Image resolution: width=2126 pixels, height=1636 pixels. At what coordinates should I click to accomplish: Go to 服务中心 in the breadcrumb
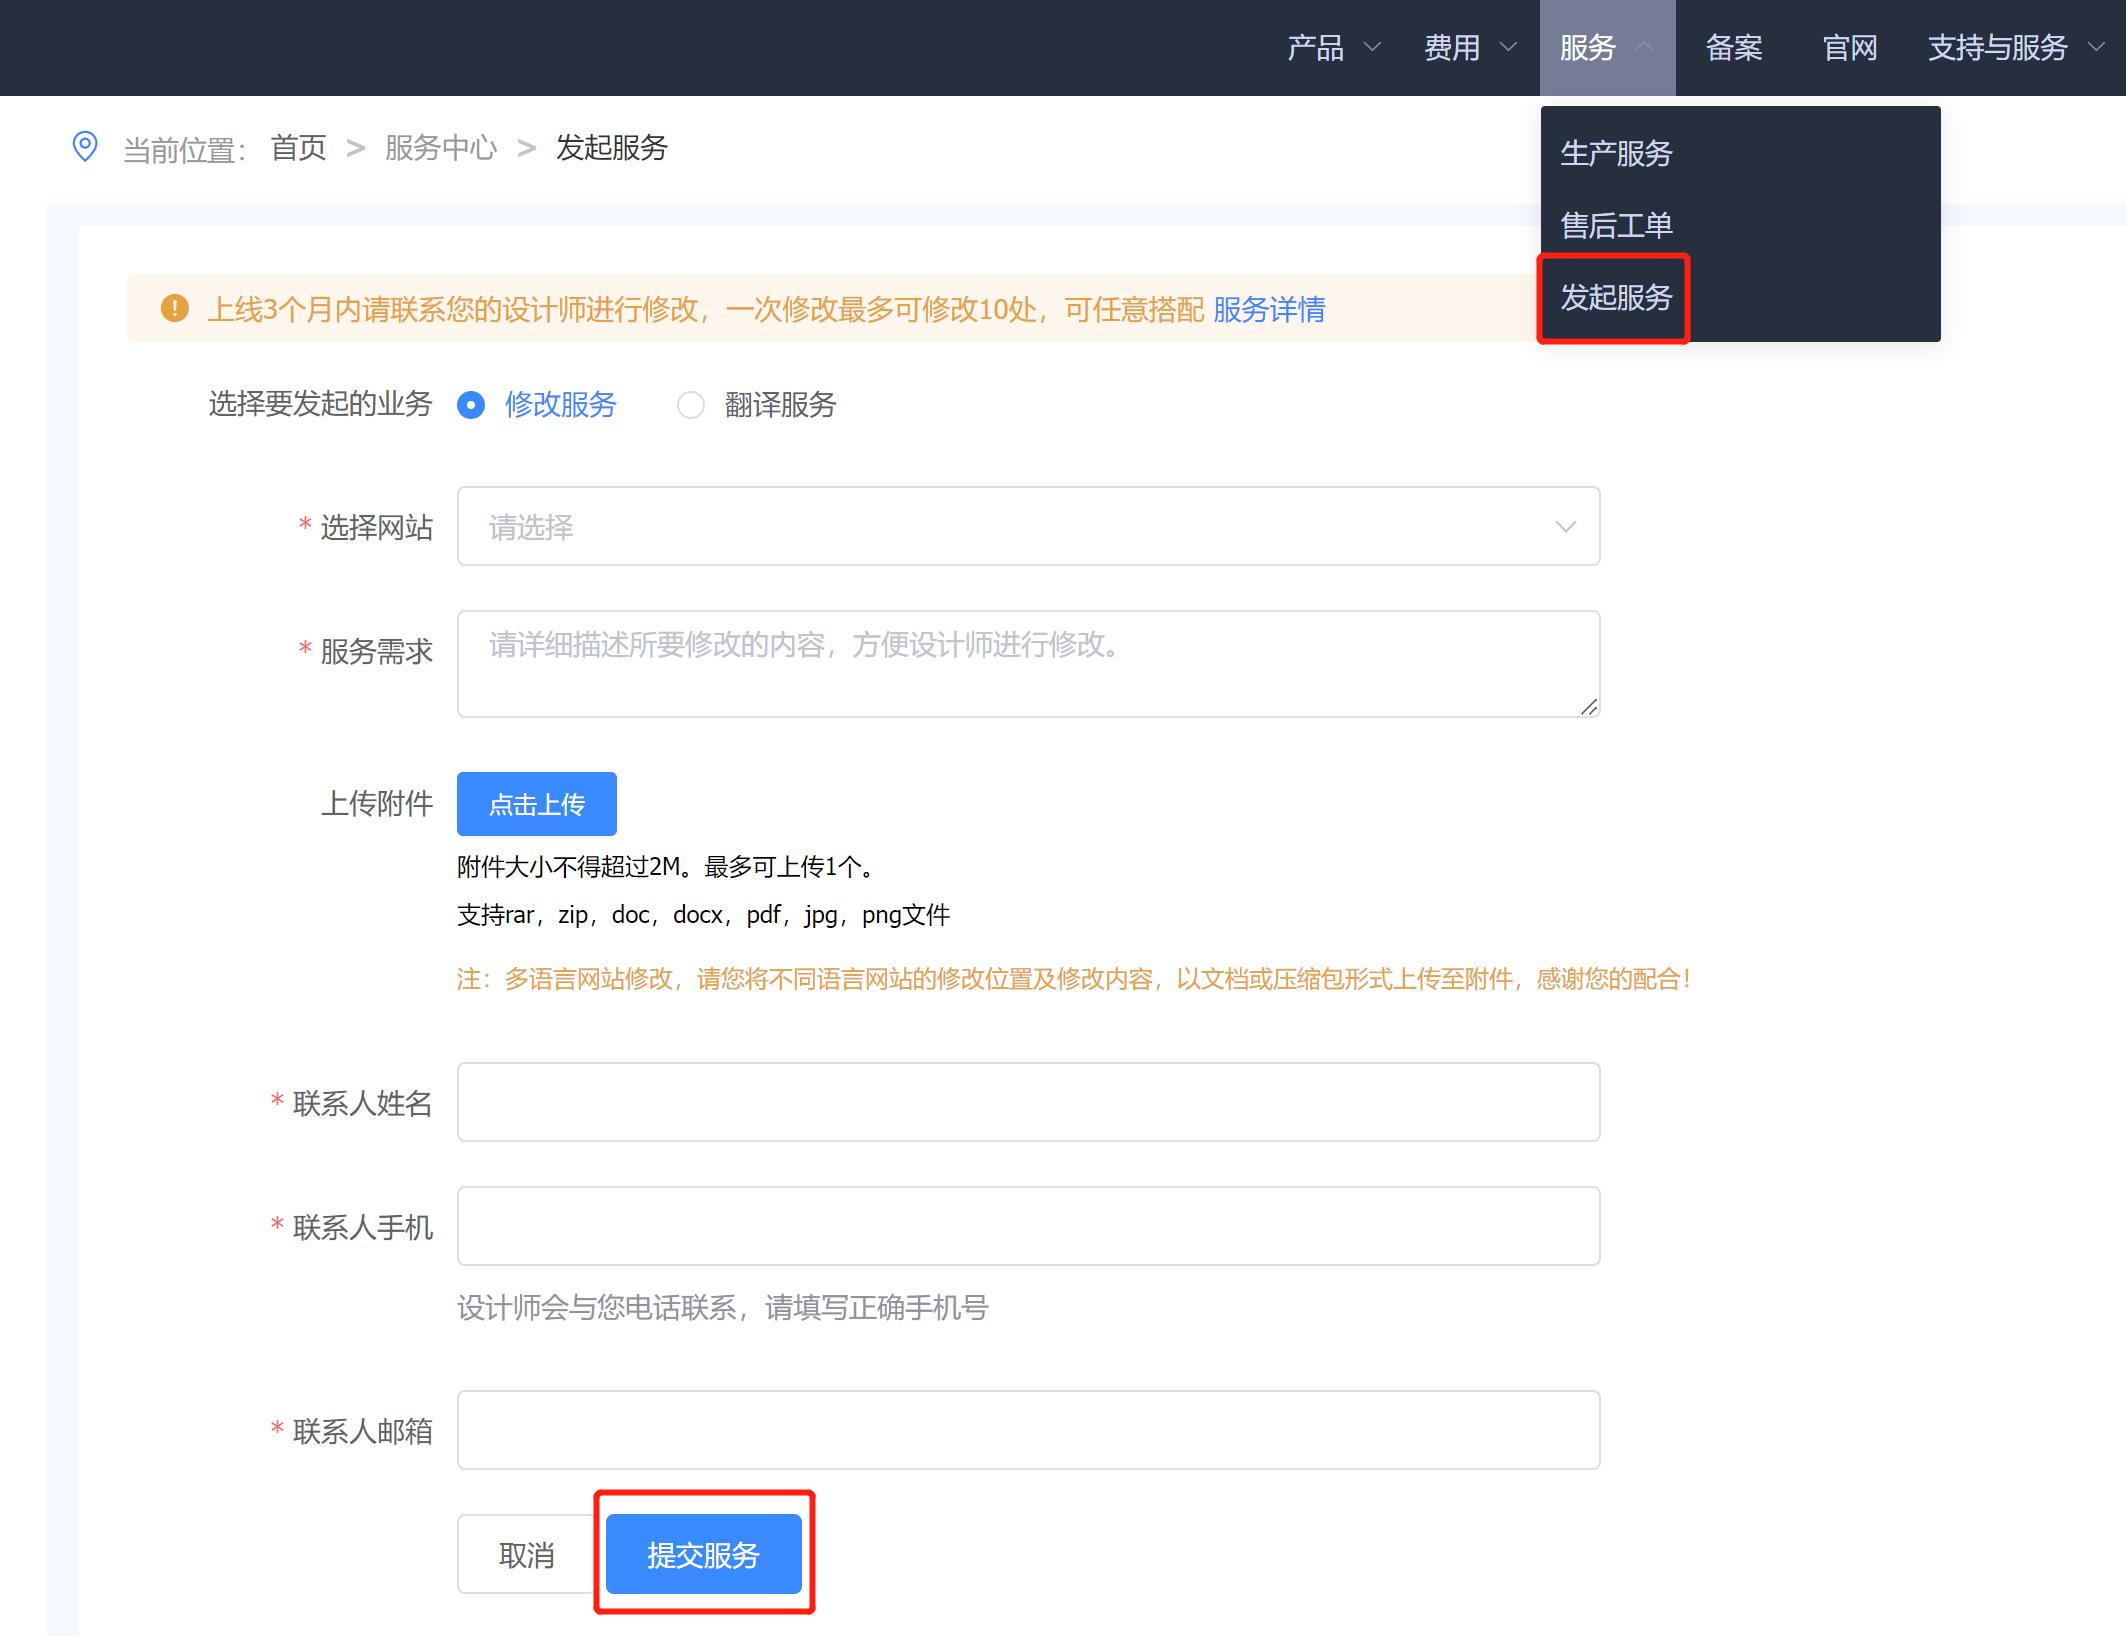(441, 147)
